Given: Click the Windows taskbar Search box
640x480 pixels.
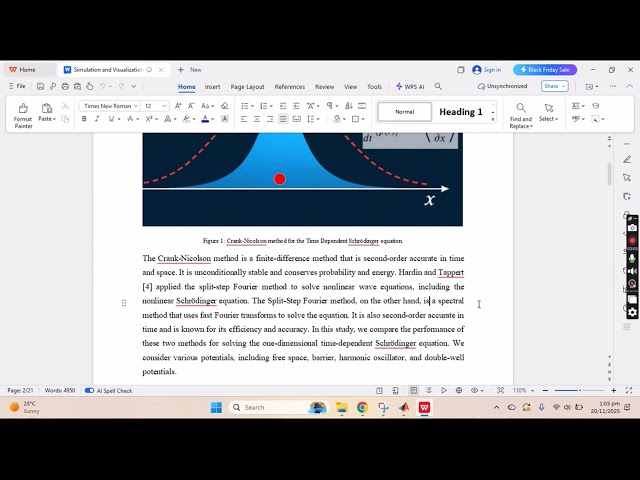Looking at the screenshot, I should point(278,407).
